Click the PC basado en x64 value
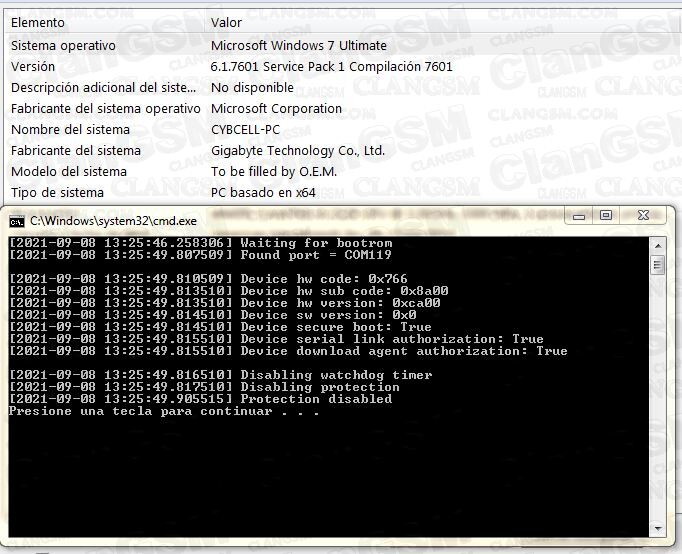The height and width of the screenshot is (554, 682). coord(263,192)
